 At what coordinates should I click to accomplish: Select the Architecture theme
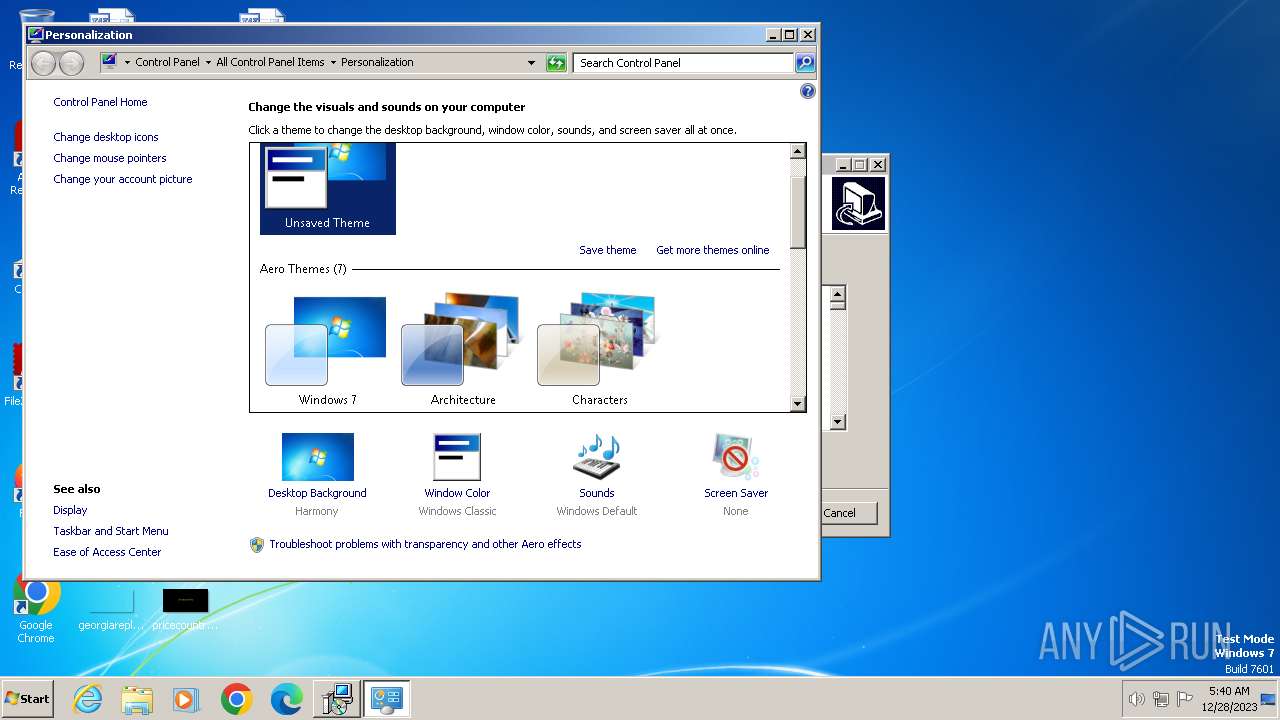point(463,350)
